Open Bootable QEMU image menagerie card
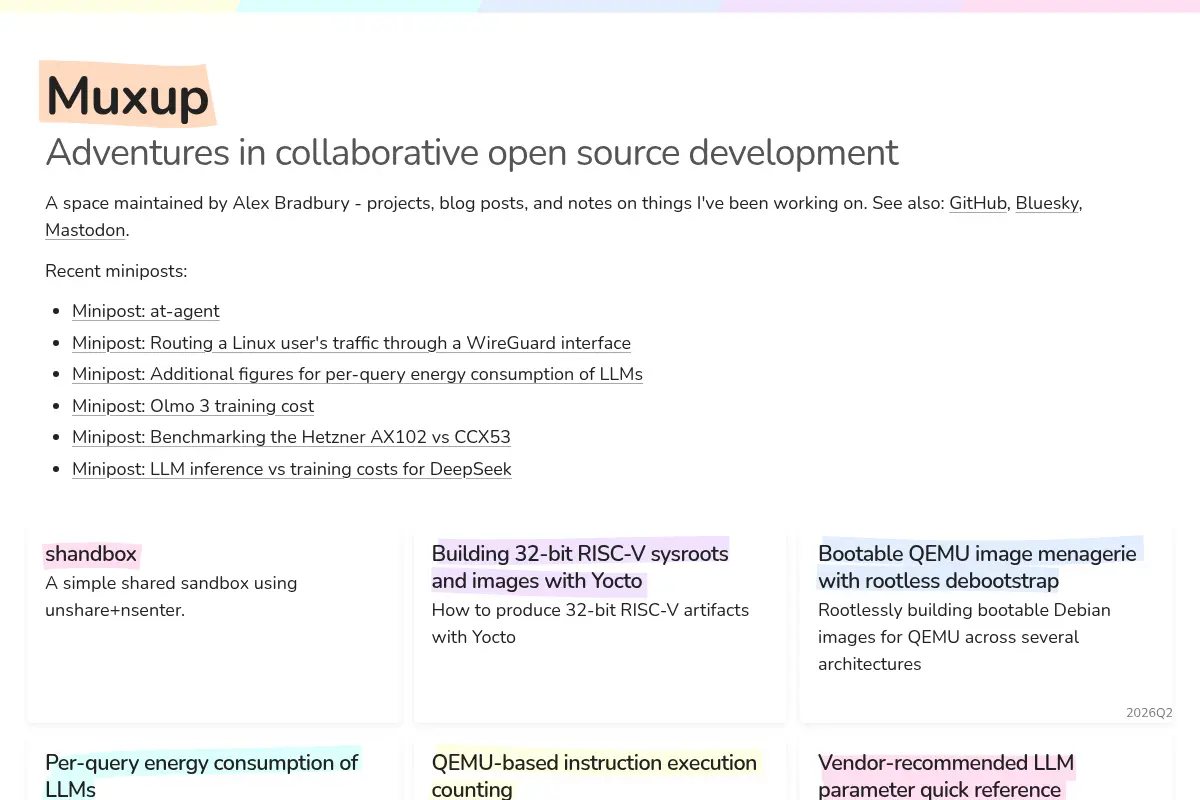Viewport: 1200px width, 800px height. (x=977, y=567)
